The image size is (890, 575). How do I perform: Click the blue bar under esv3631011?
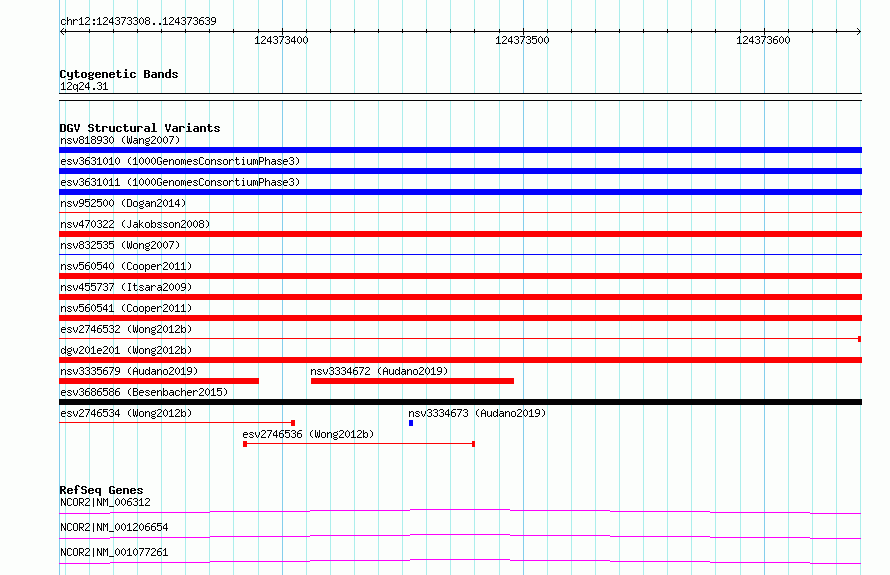point(460,192)
